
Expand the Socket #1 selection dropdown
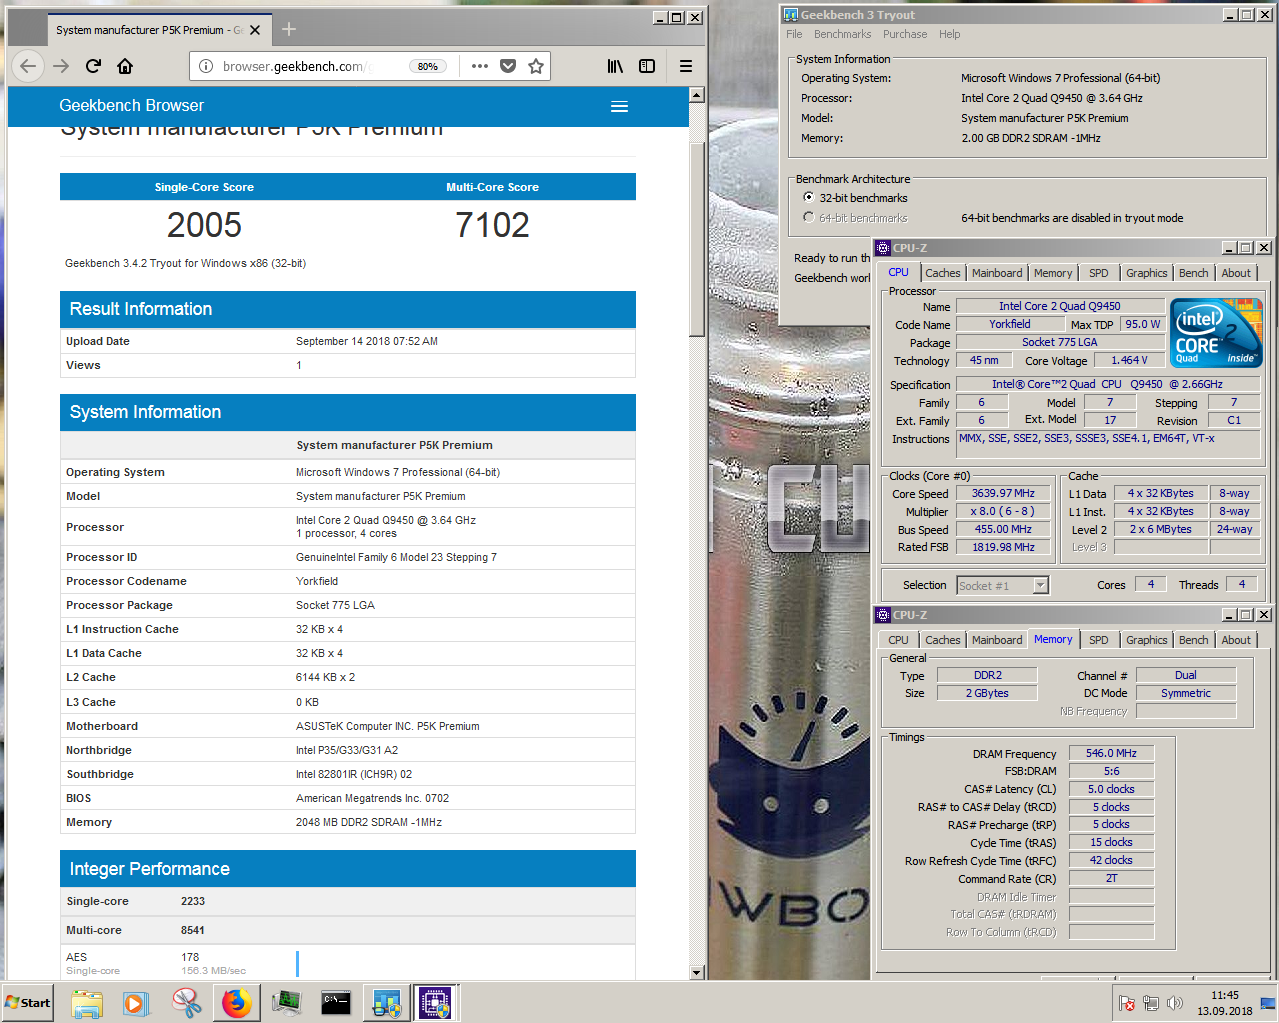tap(1040, 586)
